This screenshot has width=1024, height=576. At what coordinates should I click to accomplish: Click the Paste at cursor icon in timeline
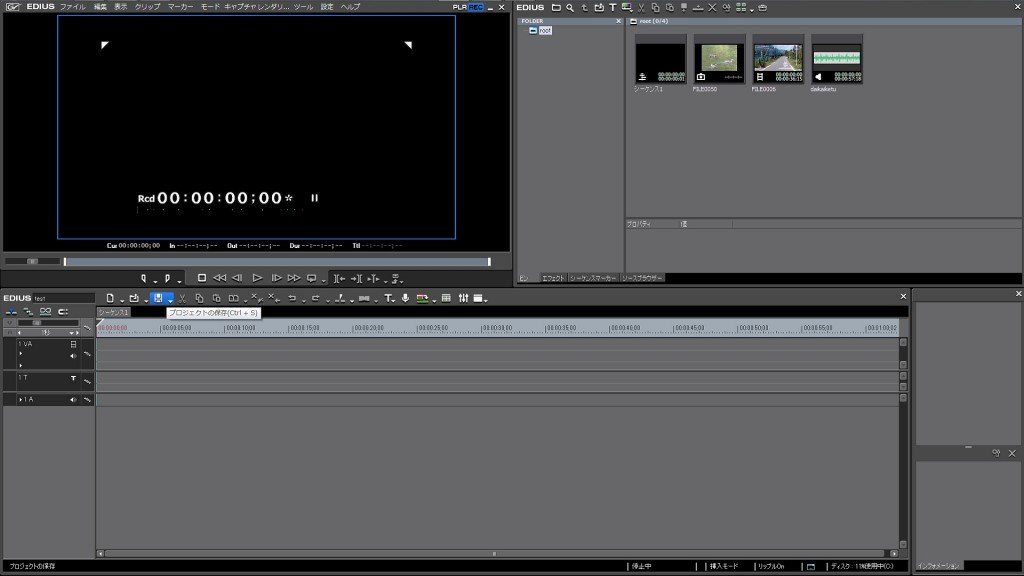pos(216,298)
